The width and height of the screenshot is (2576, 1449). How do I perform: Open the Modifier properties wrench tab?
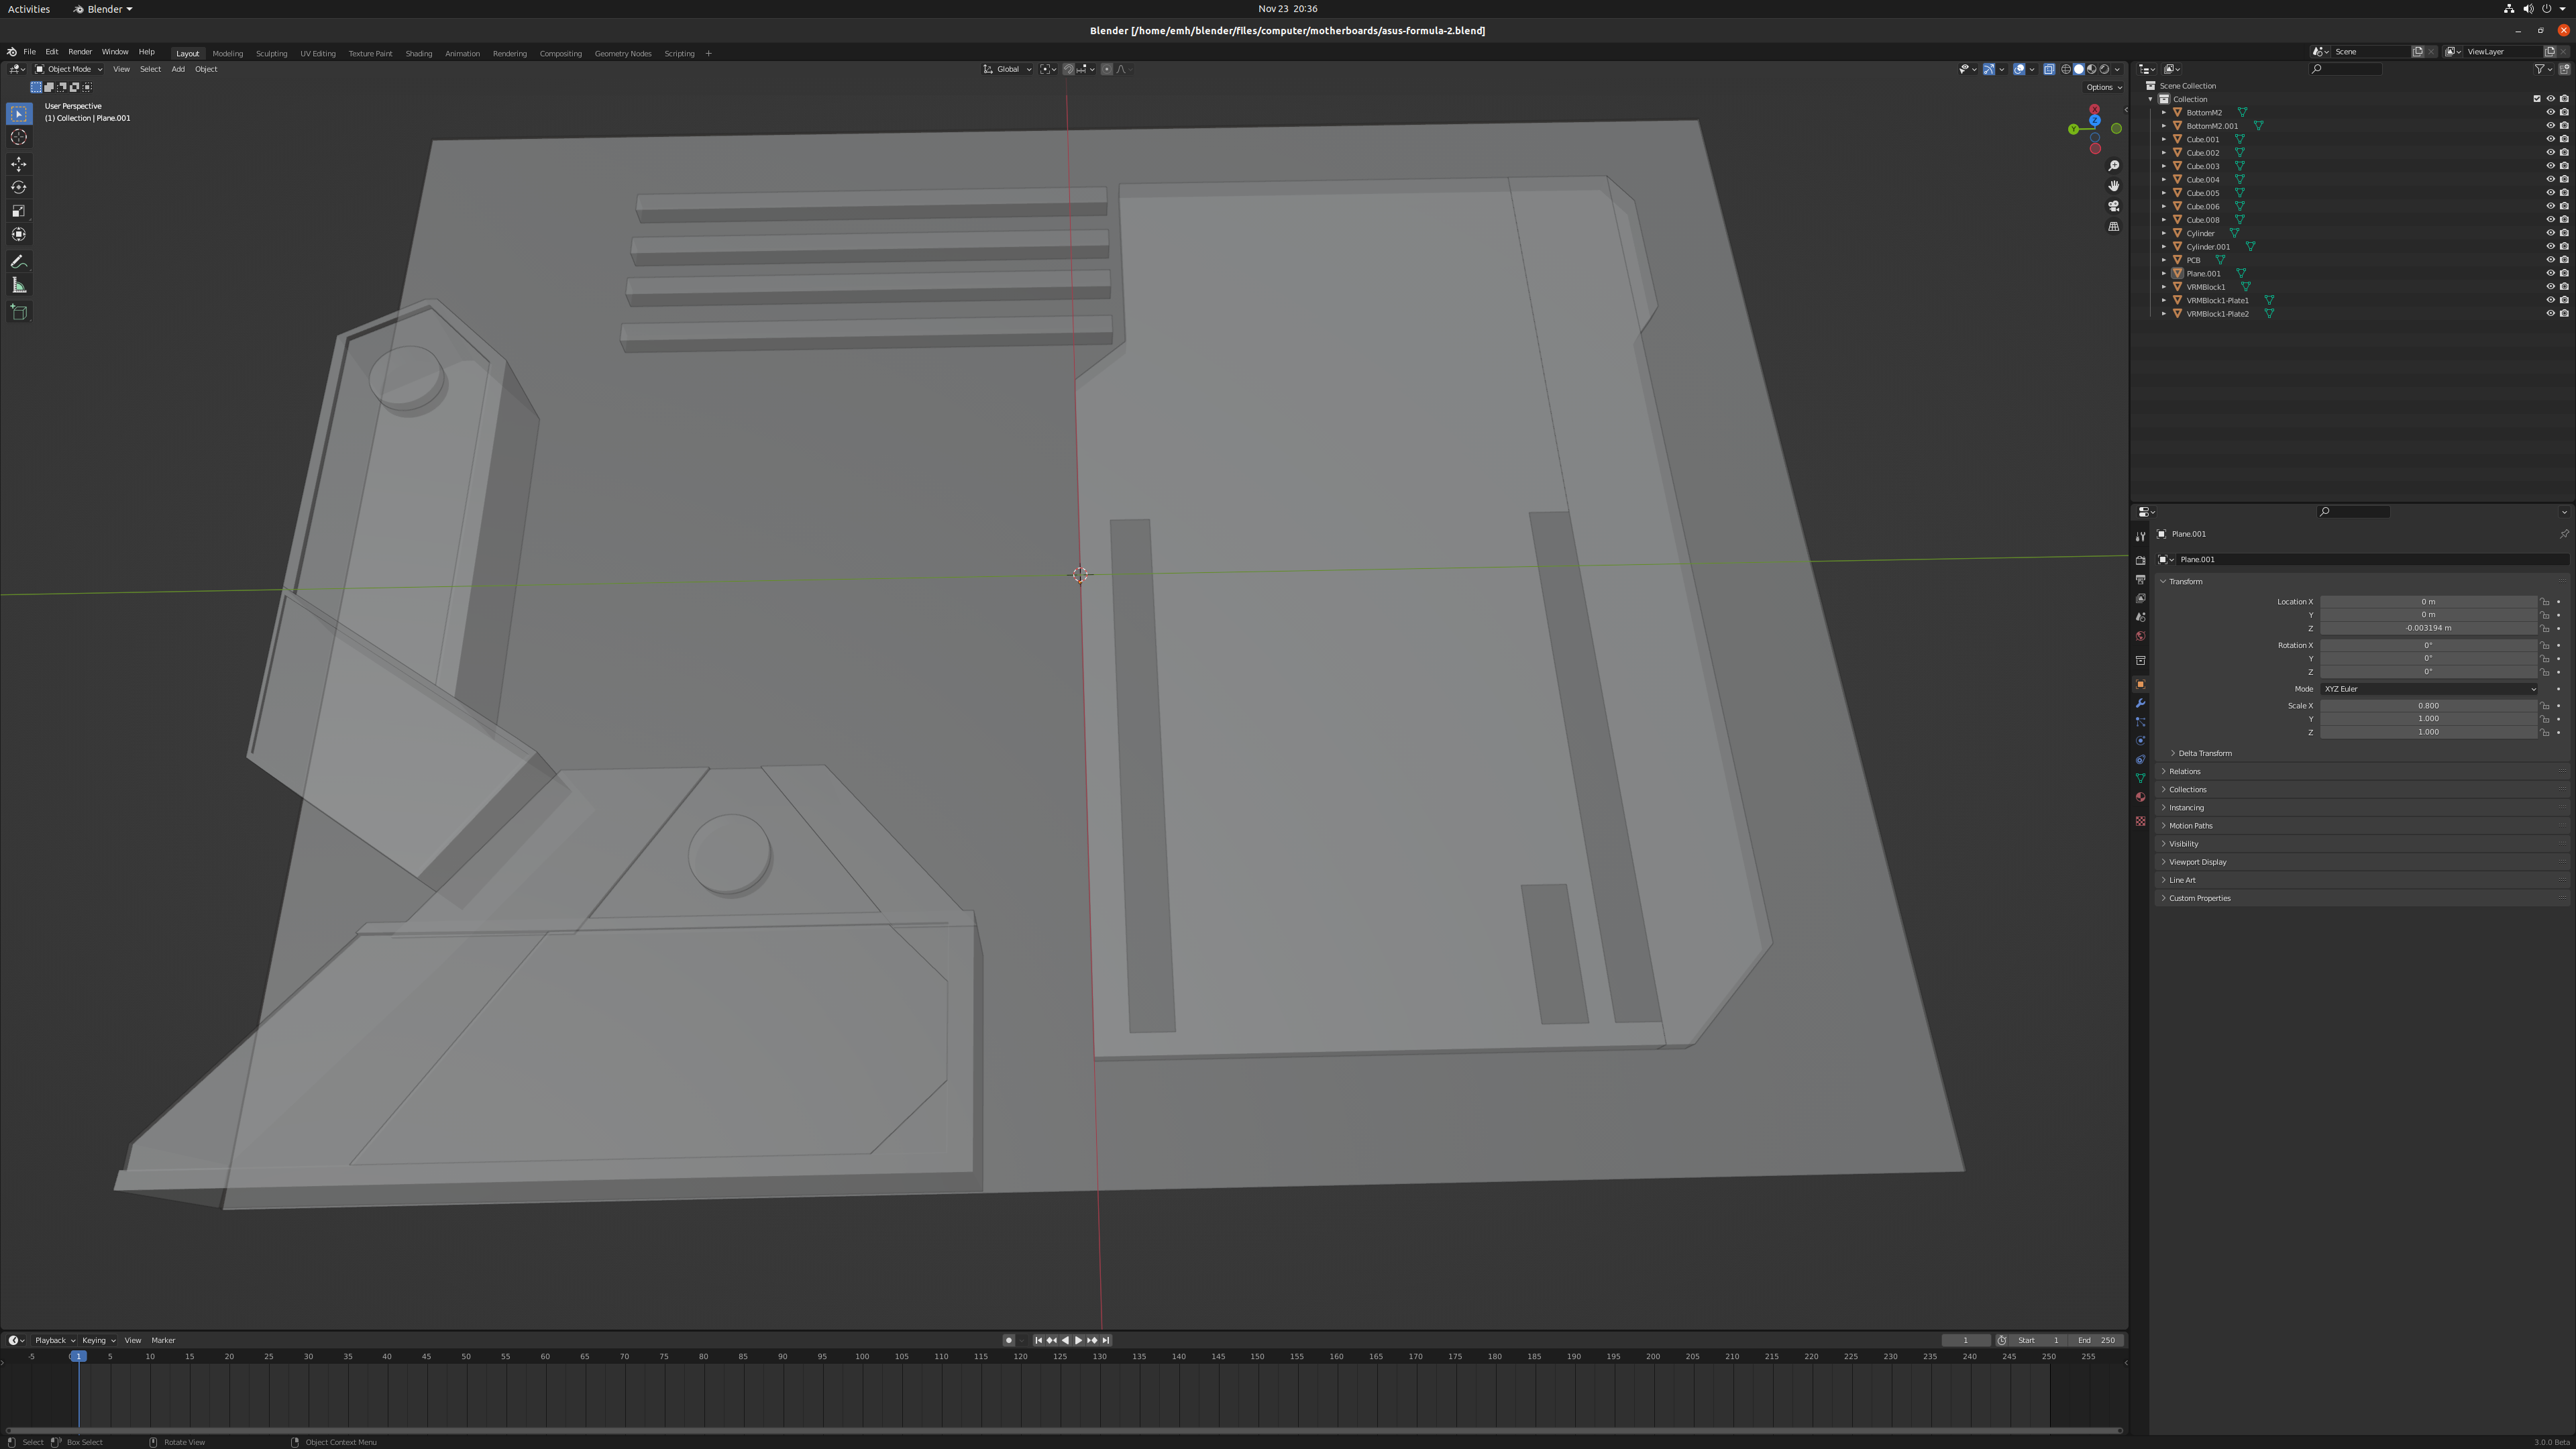[x=2140, y=703]
